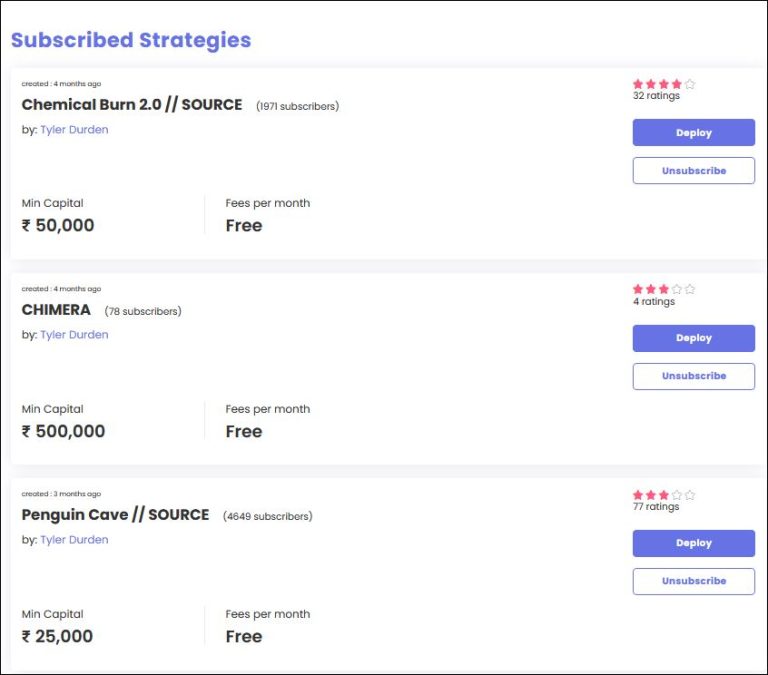Click the 77 ratings text
This screenshot has height=675, width=768.
[656, 507]
